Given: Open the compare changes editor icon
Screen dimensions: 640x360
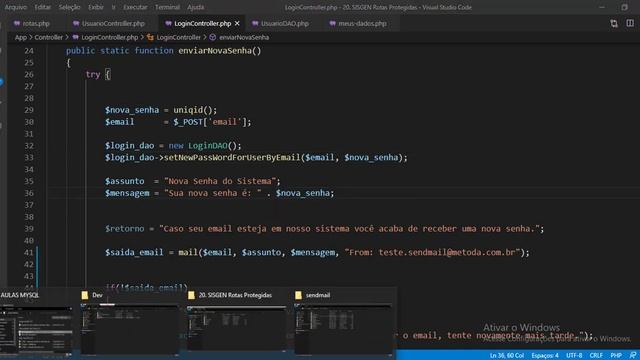Looking at the screenshot, I should click(614, 23).
